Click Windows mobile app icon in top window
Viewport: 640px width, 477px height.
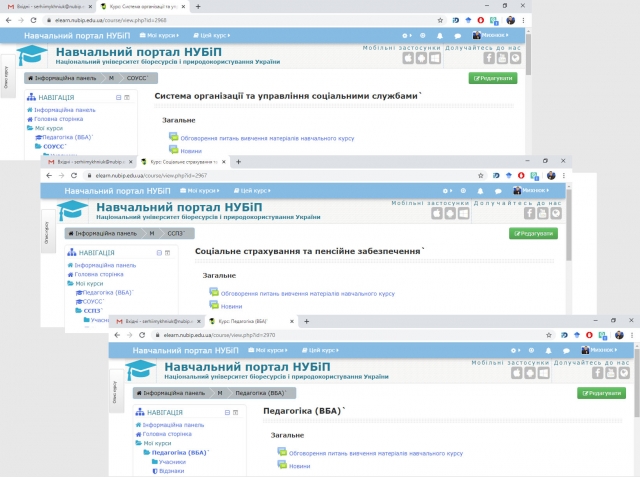tap(435, 58)
